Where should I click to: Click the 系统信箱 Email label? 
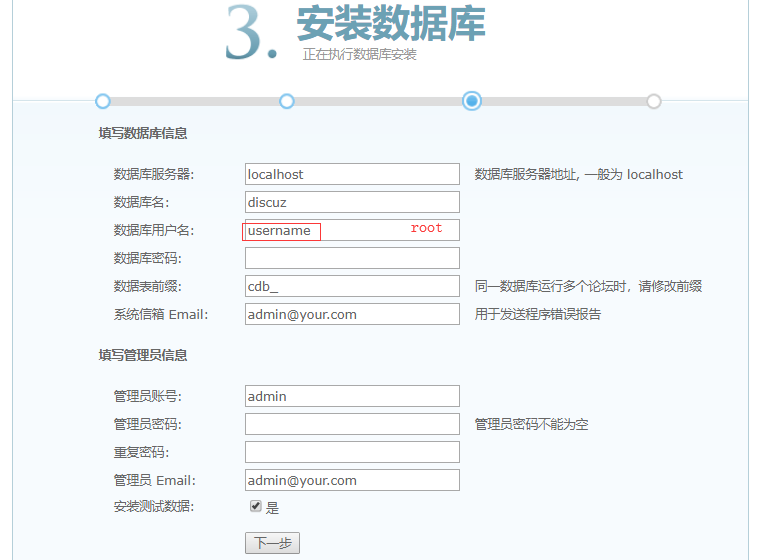point(161,315)
